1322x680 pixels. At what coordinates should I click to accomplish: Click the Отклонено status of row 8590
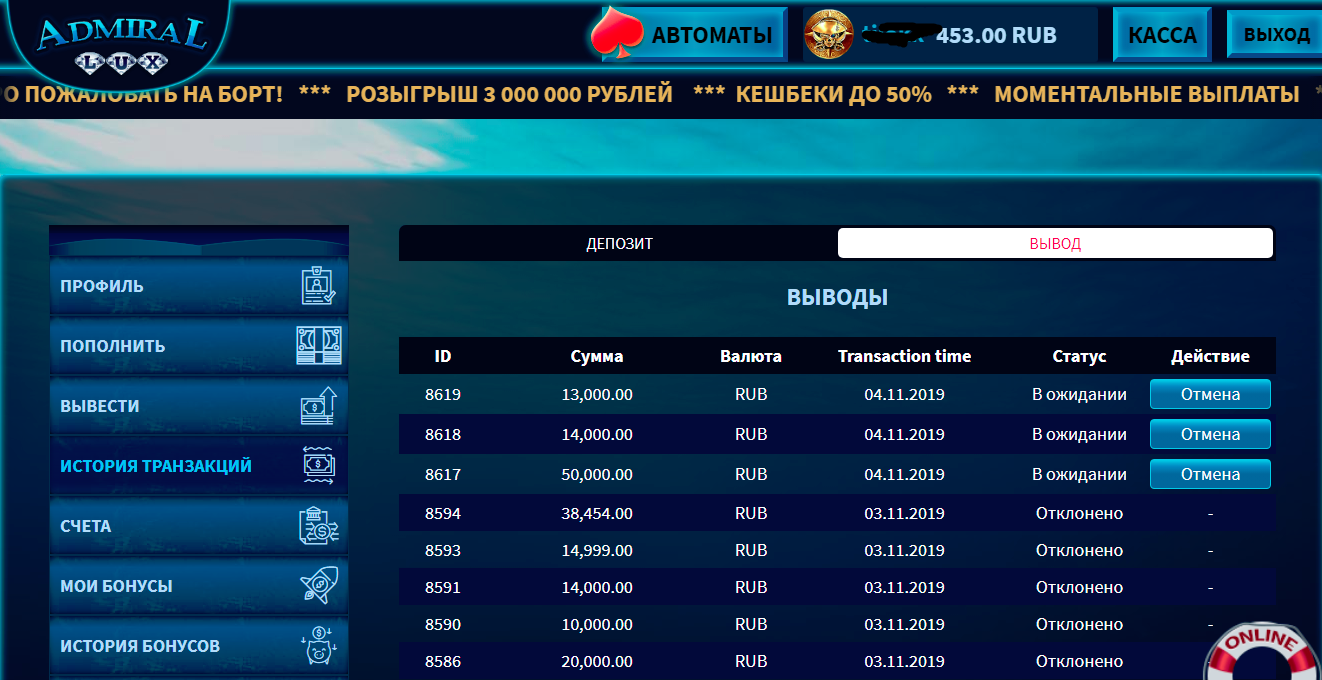click(1079, 624)
